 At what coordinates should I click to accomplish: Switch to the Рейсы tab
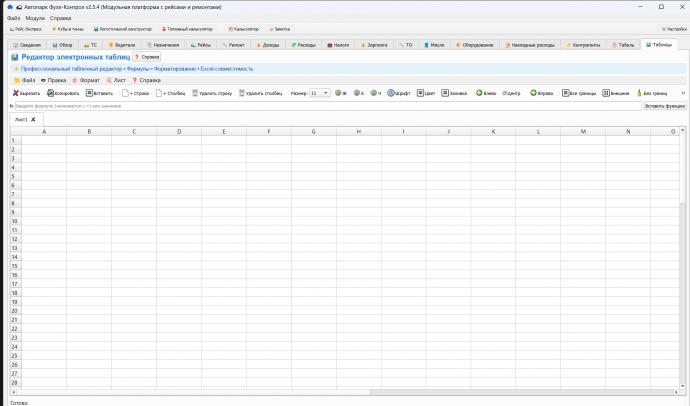[201, 45]
